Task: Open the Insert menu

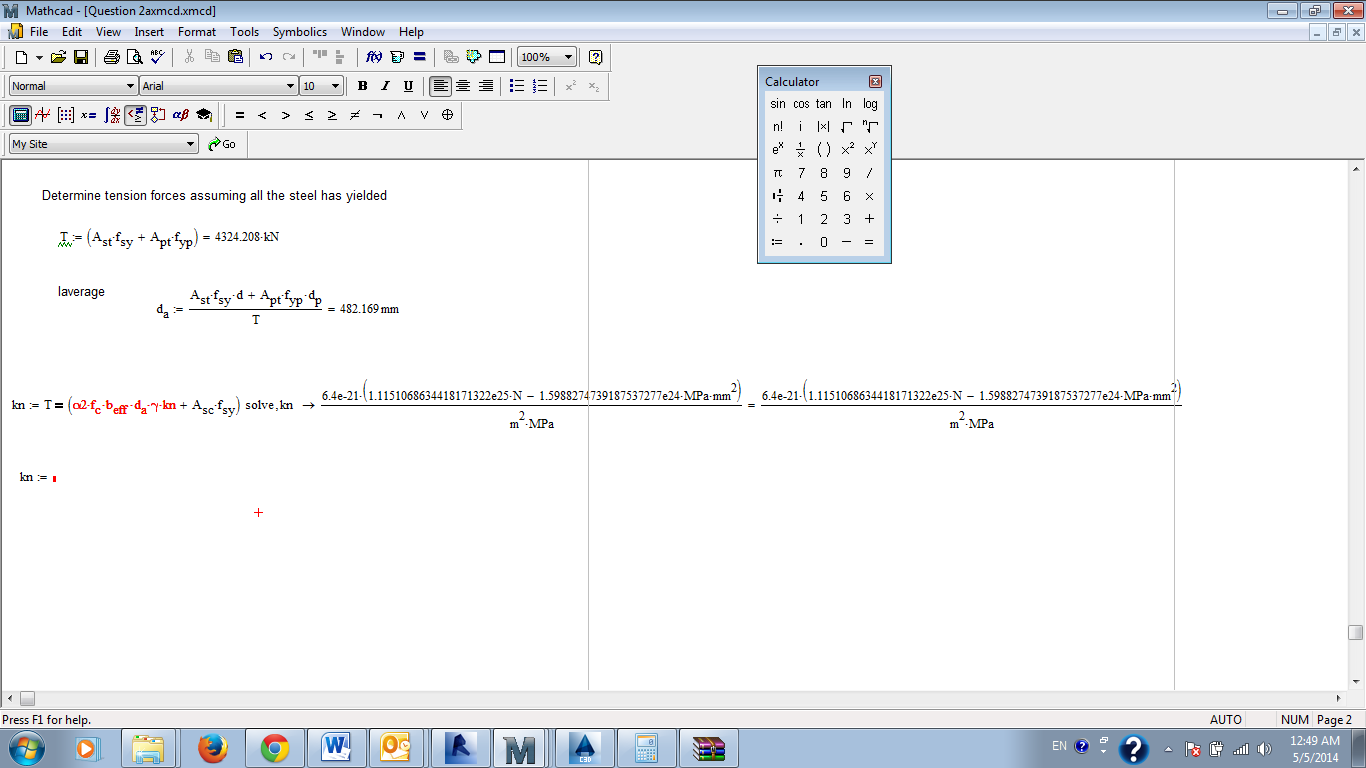Action: point(149,32)
